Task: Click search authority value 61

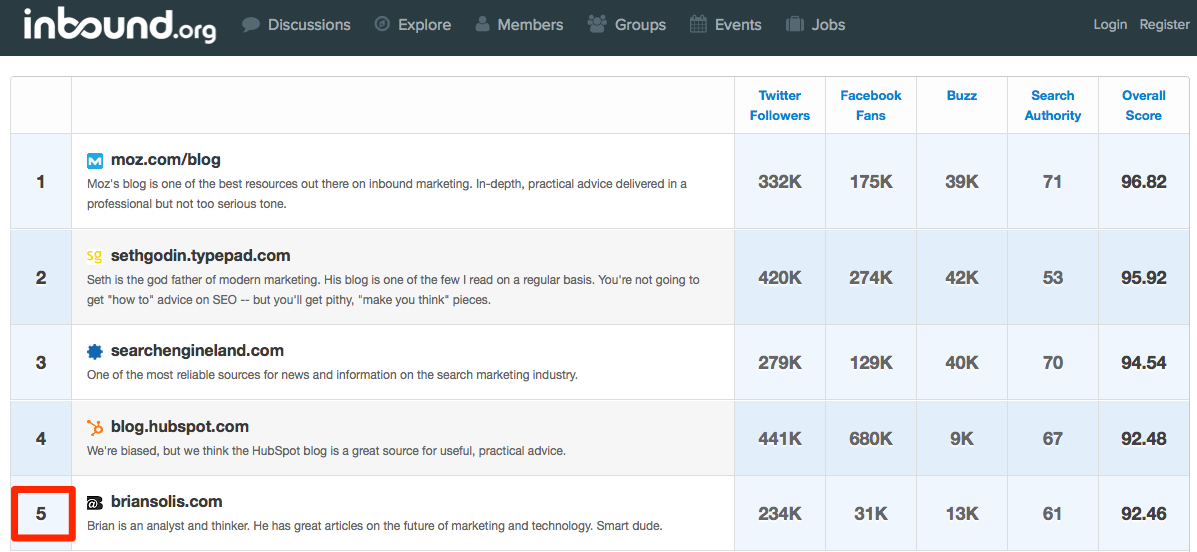Action: pos(1053,514)
